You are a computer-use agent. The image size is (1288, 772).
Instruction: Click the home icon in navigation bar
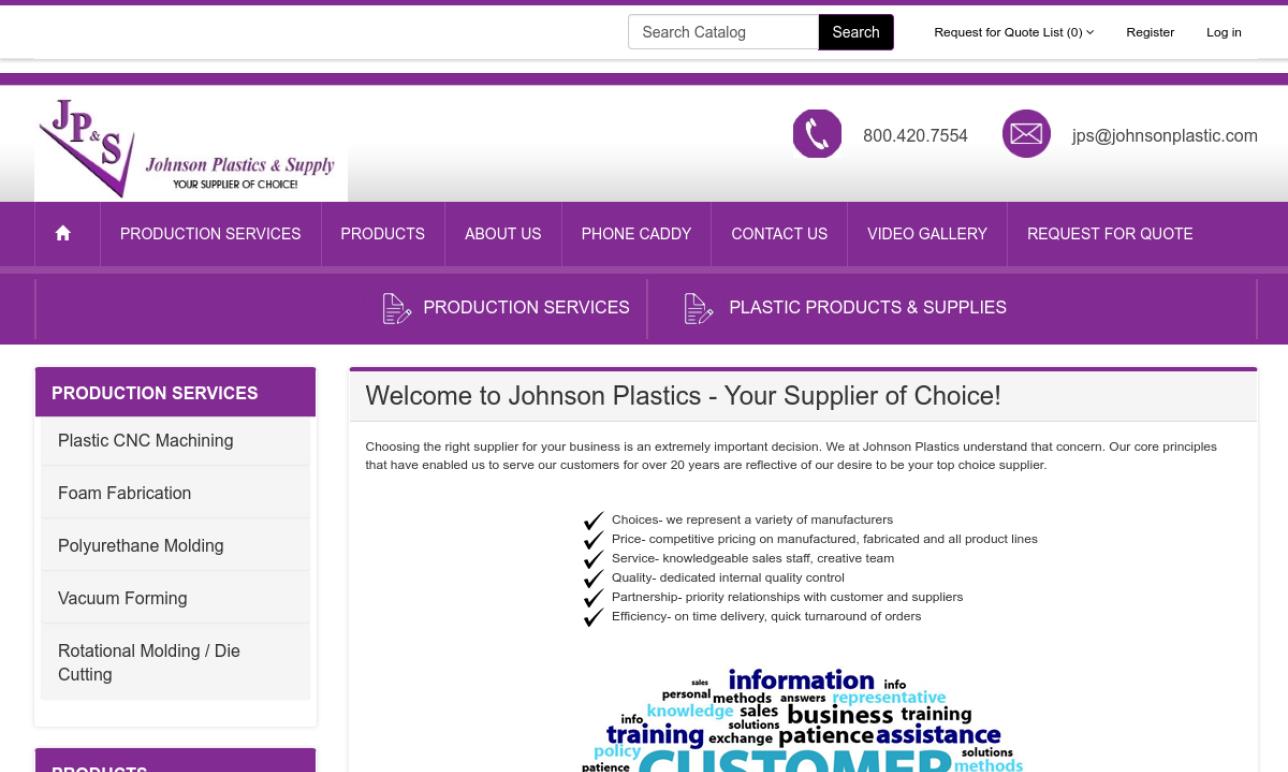point(63,234)
